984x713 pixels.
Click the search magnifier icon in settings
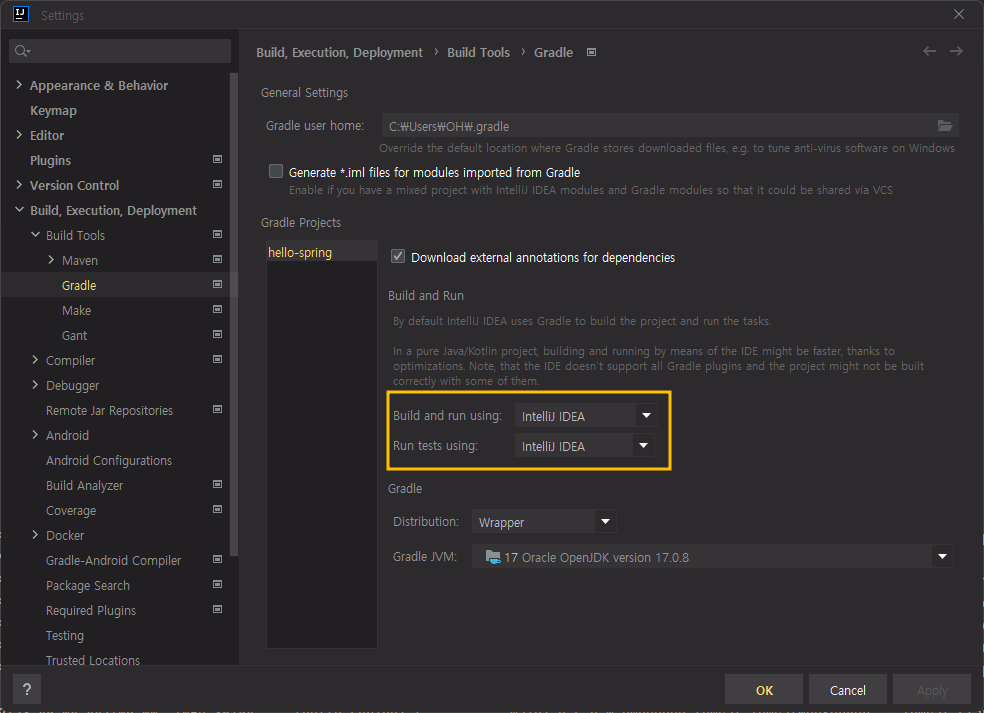(x=22, y=51)
